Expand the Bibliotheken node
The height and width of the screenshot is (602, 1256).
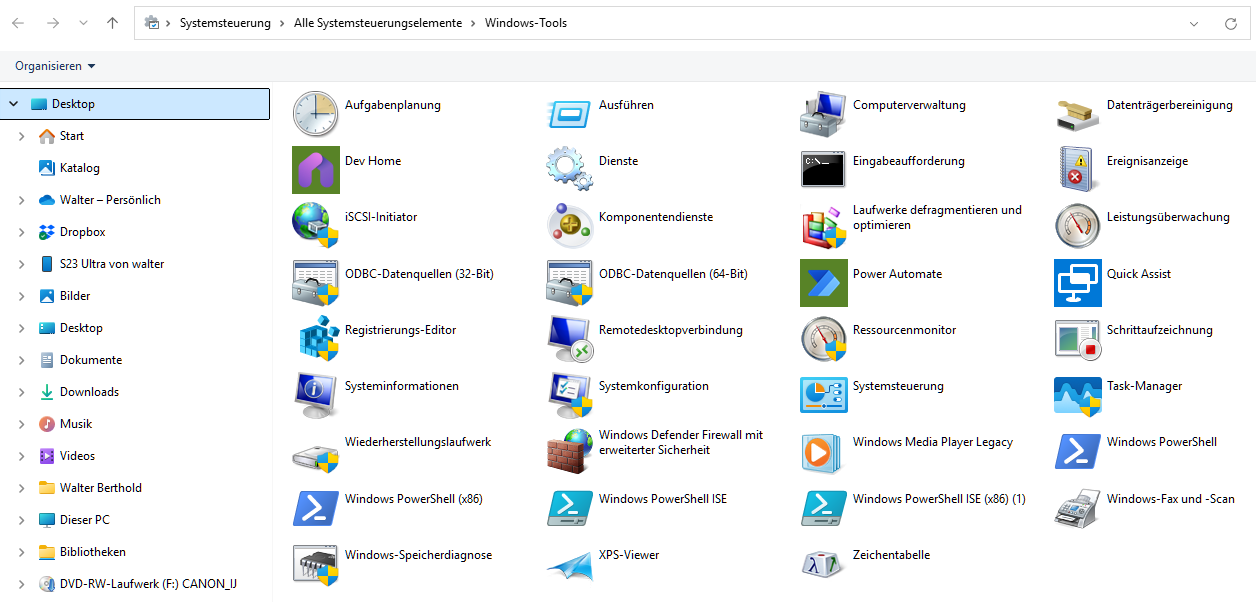click(21, 552)
